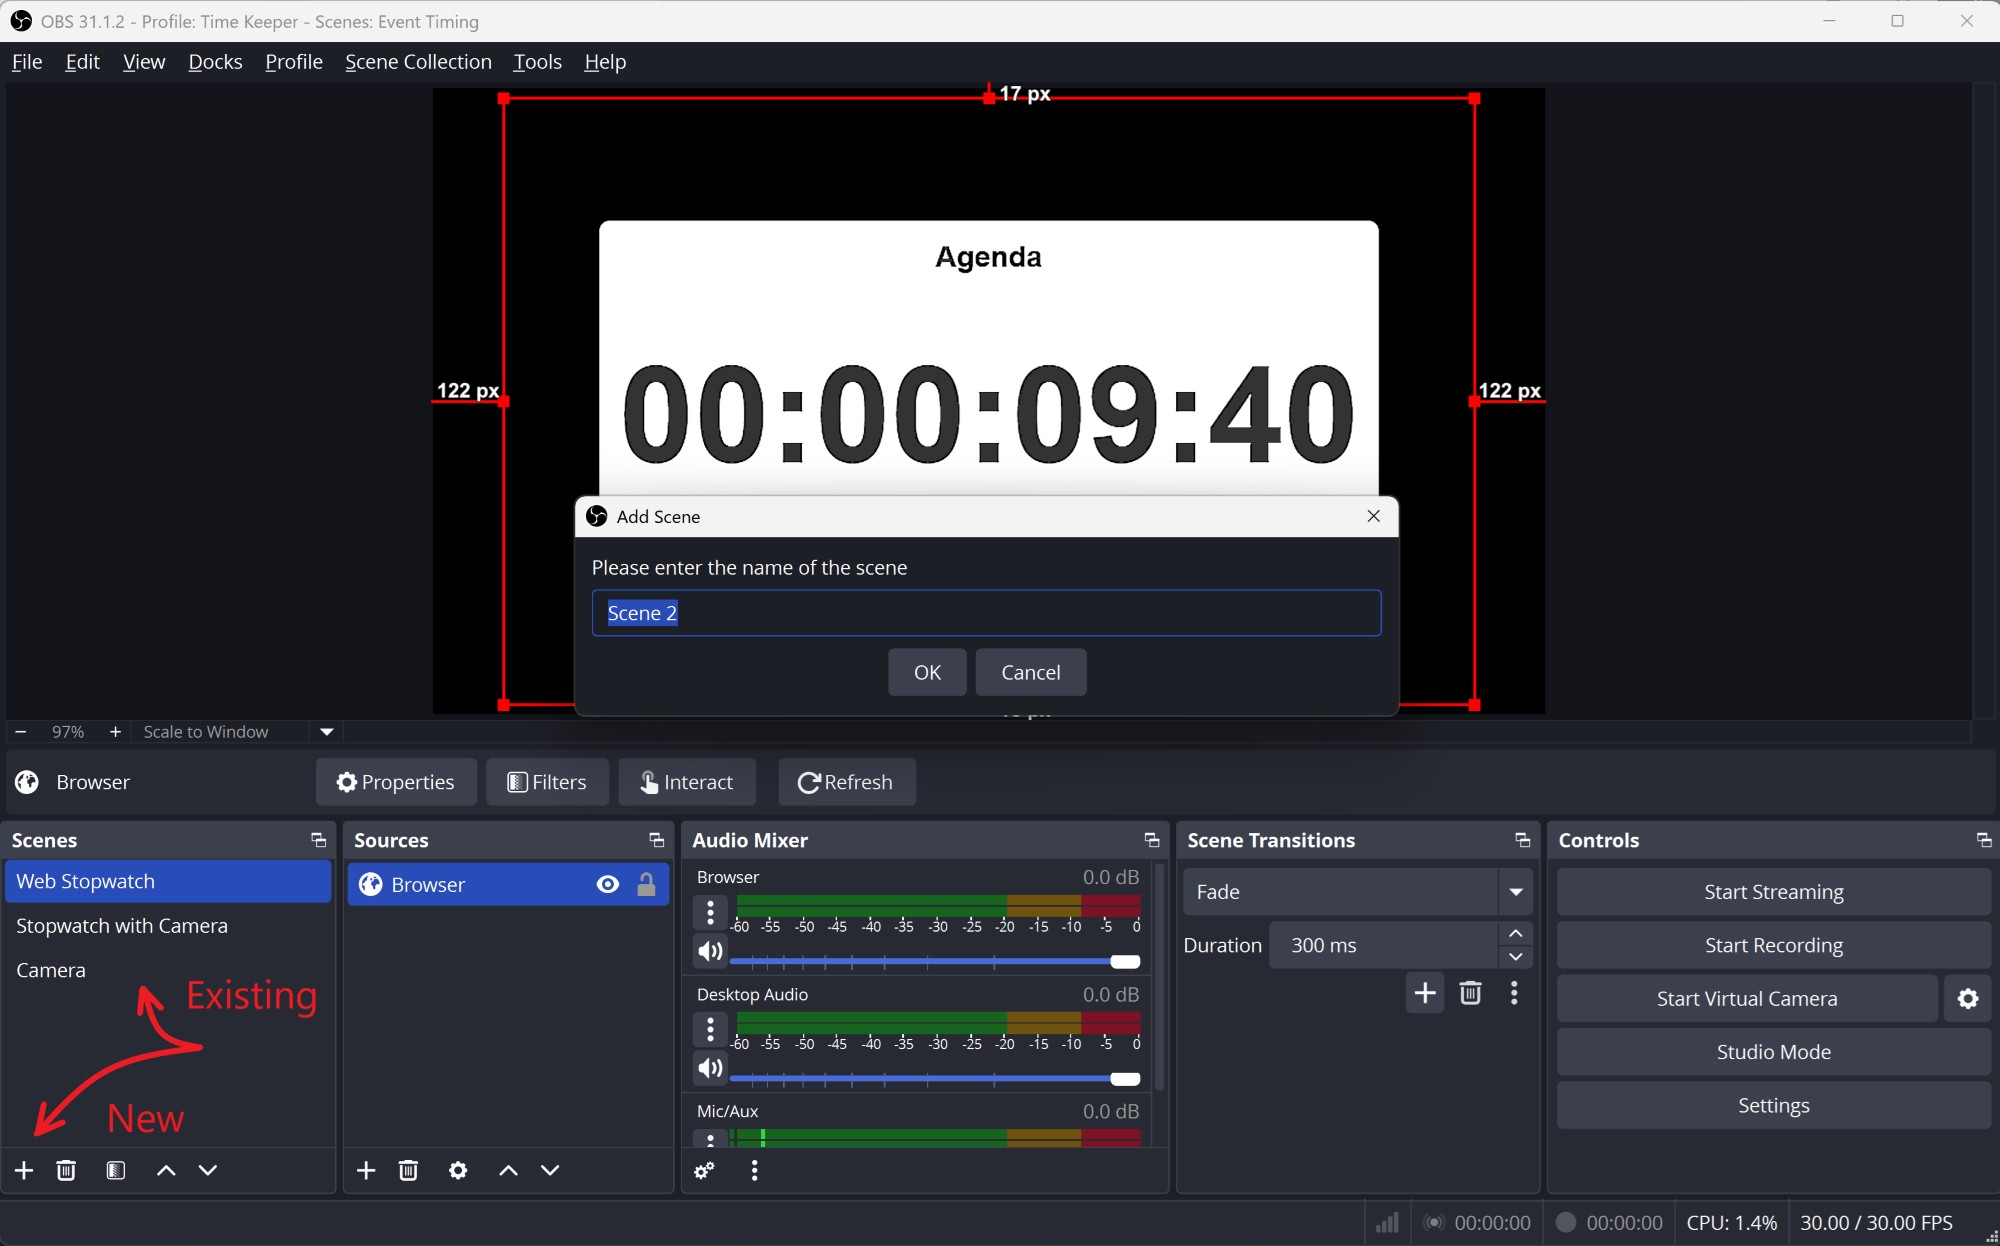The width and height of the screenshot is (2000, 1246).
Task: Adjust the Browser volume slider handle
Action: pyautogui.click(x=1125, y=962)
